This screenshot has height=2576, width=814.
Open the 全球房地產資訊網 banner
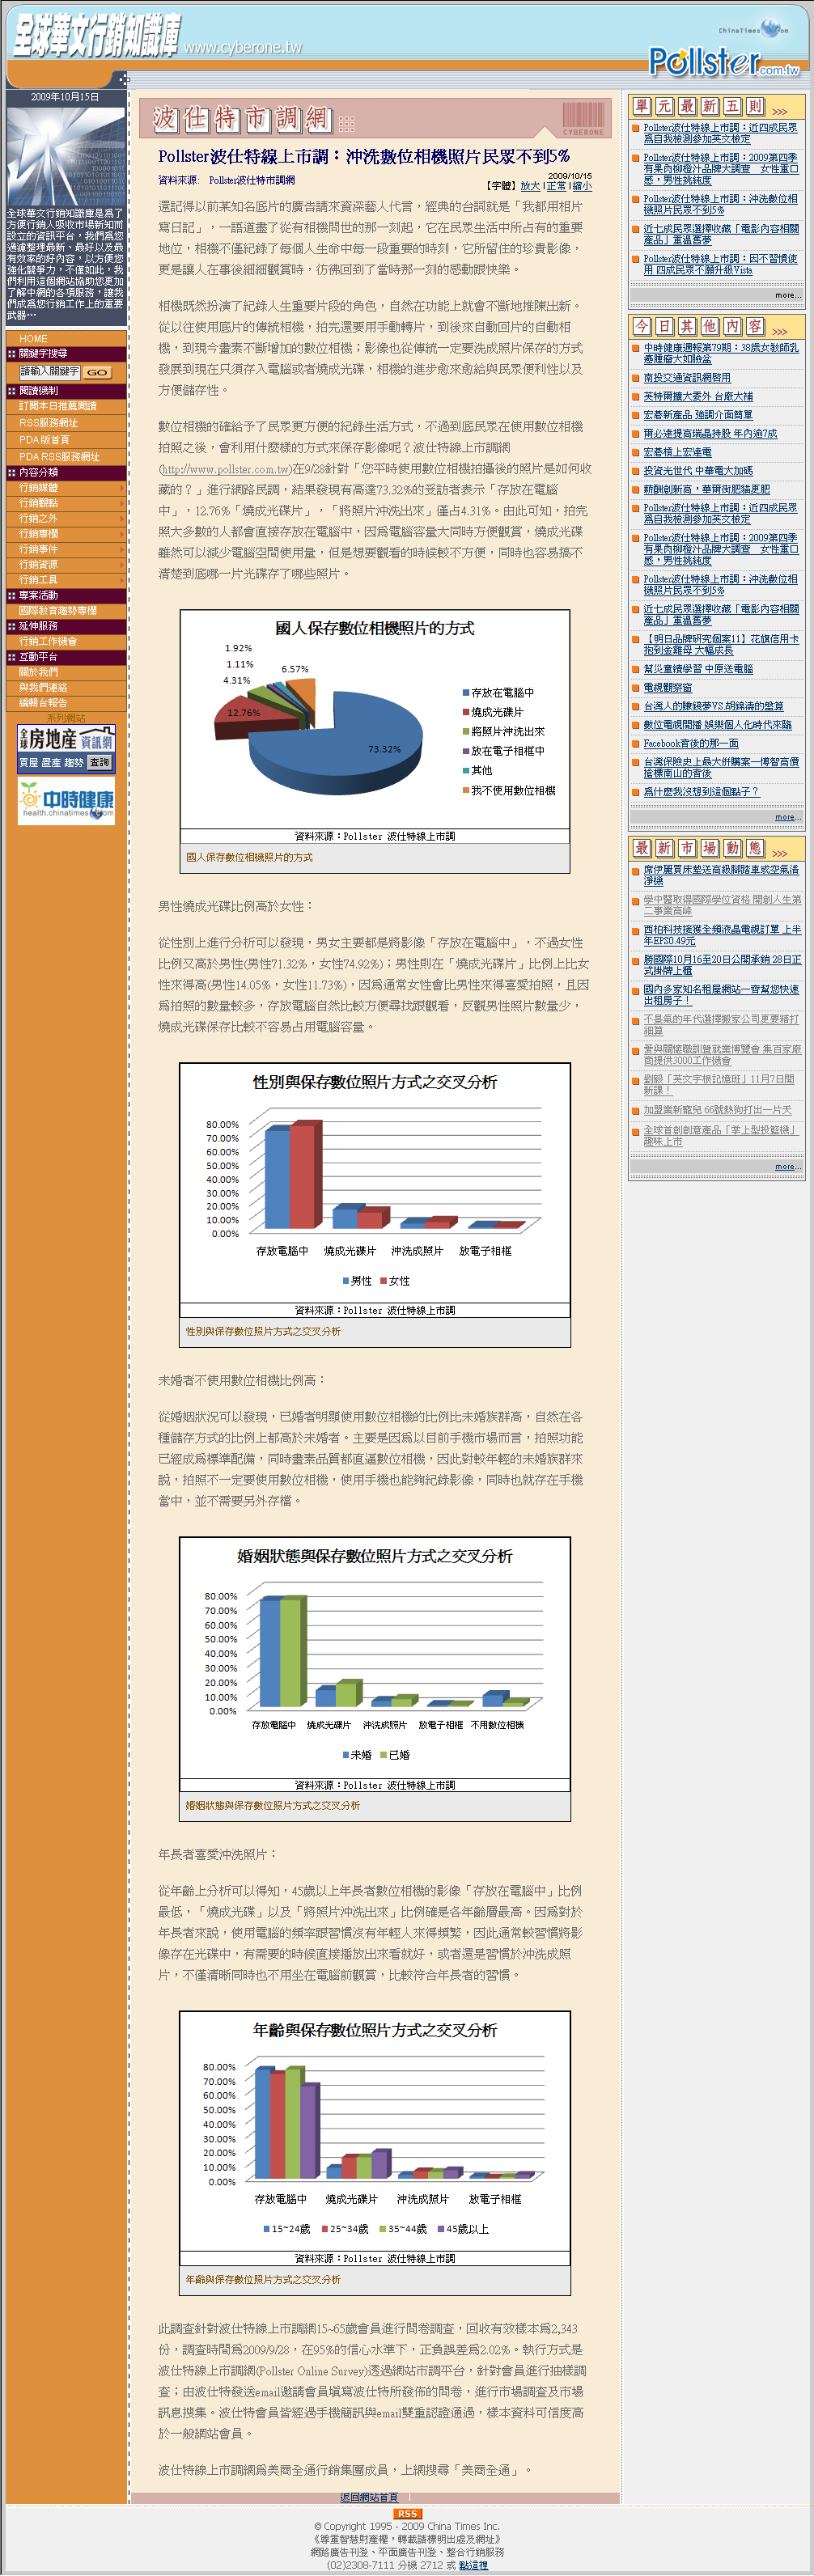(66, 747)
